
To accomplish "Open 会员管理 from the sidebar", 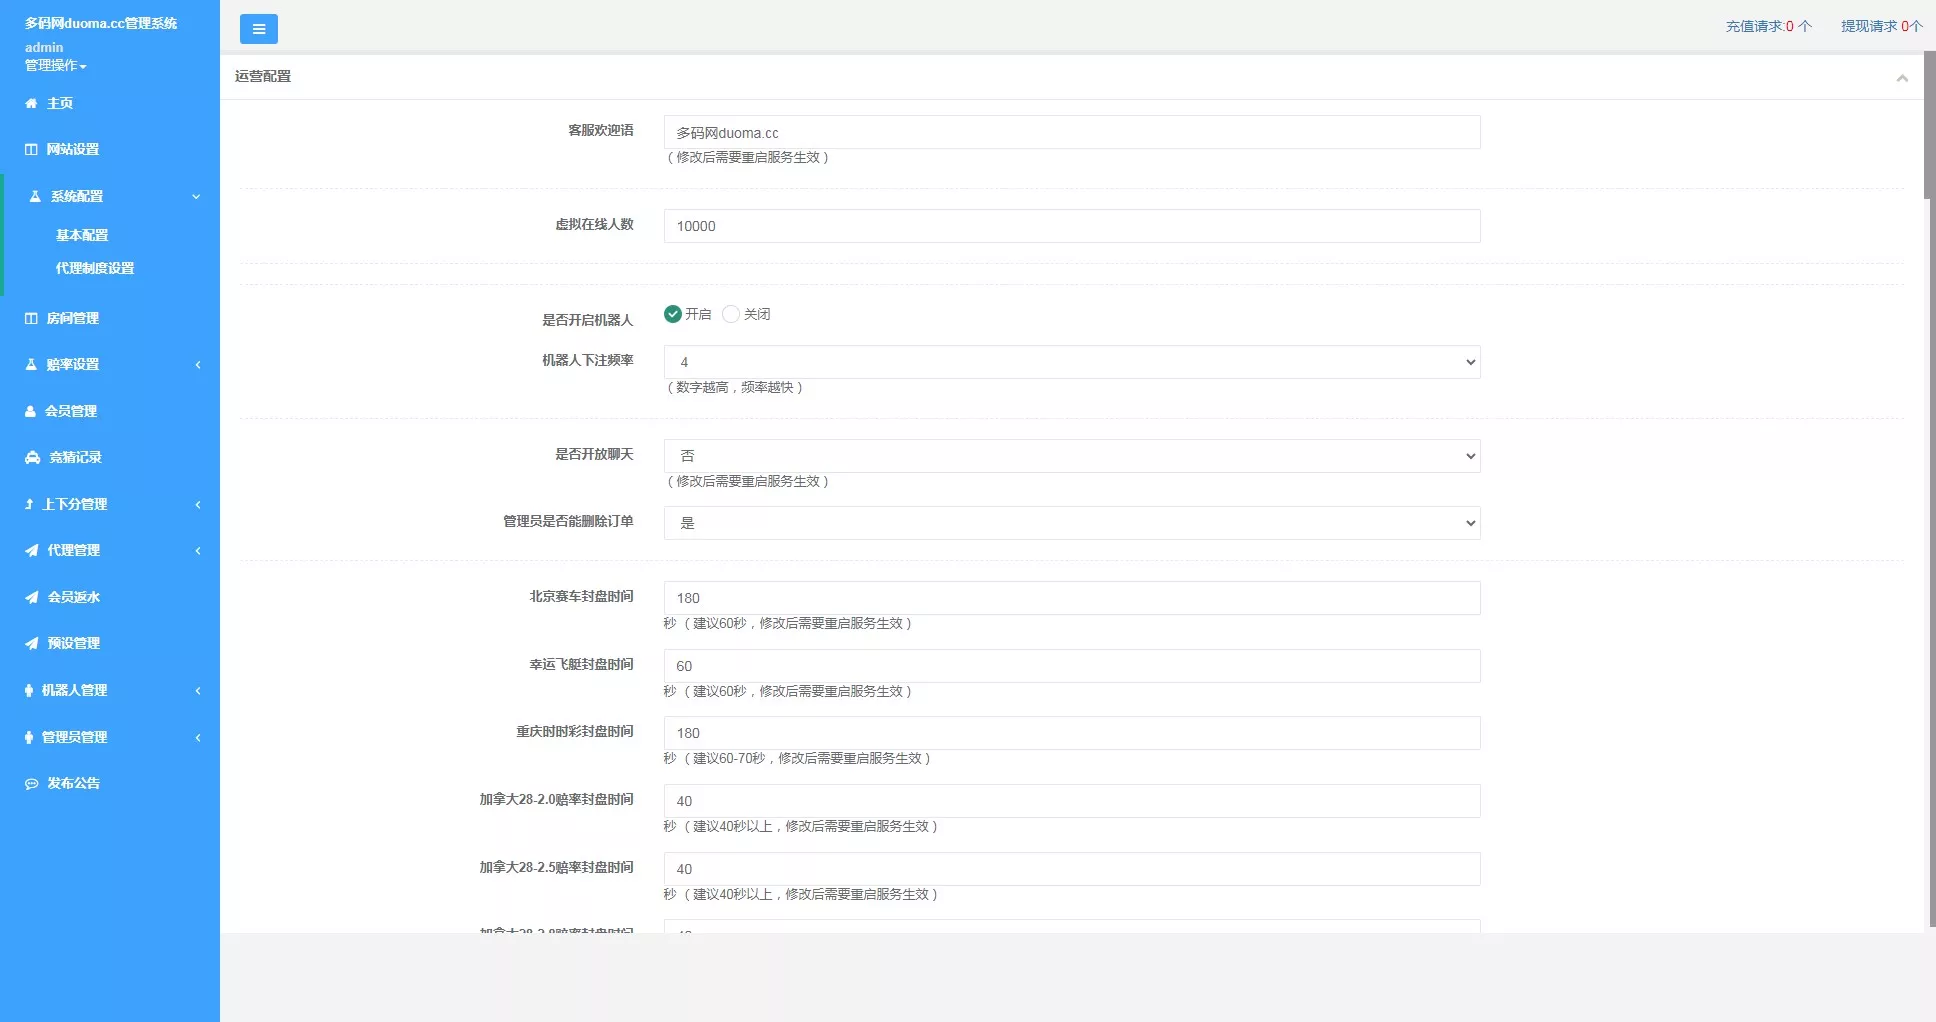I will click(x=69, y=411).
